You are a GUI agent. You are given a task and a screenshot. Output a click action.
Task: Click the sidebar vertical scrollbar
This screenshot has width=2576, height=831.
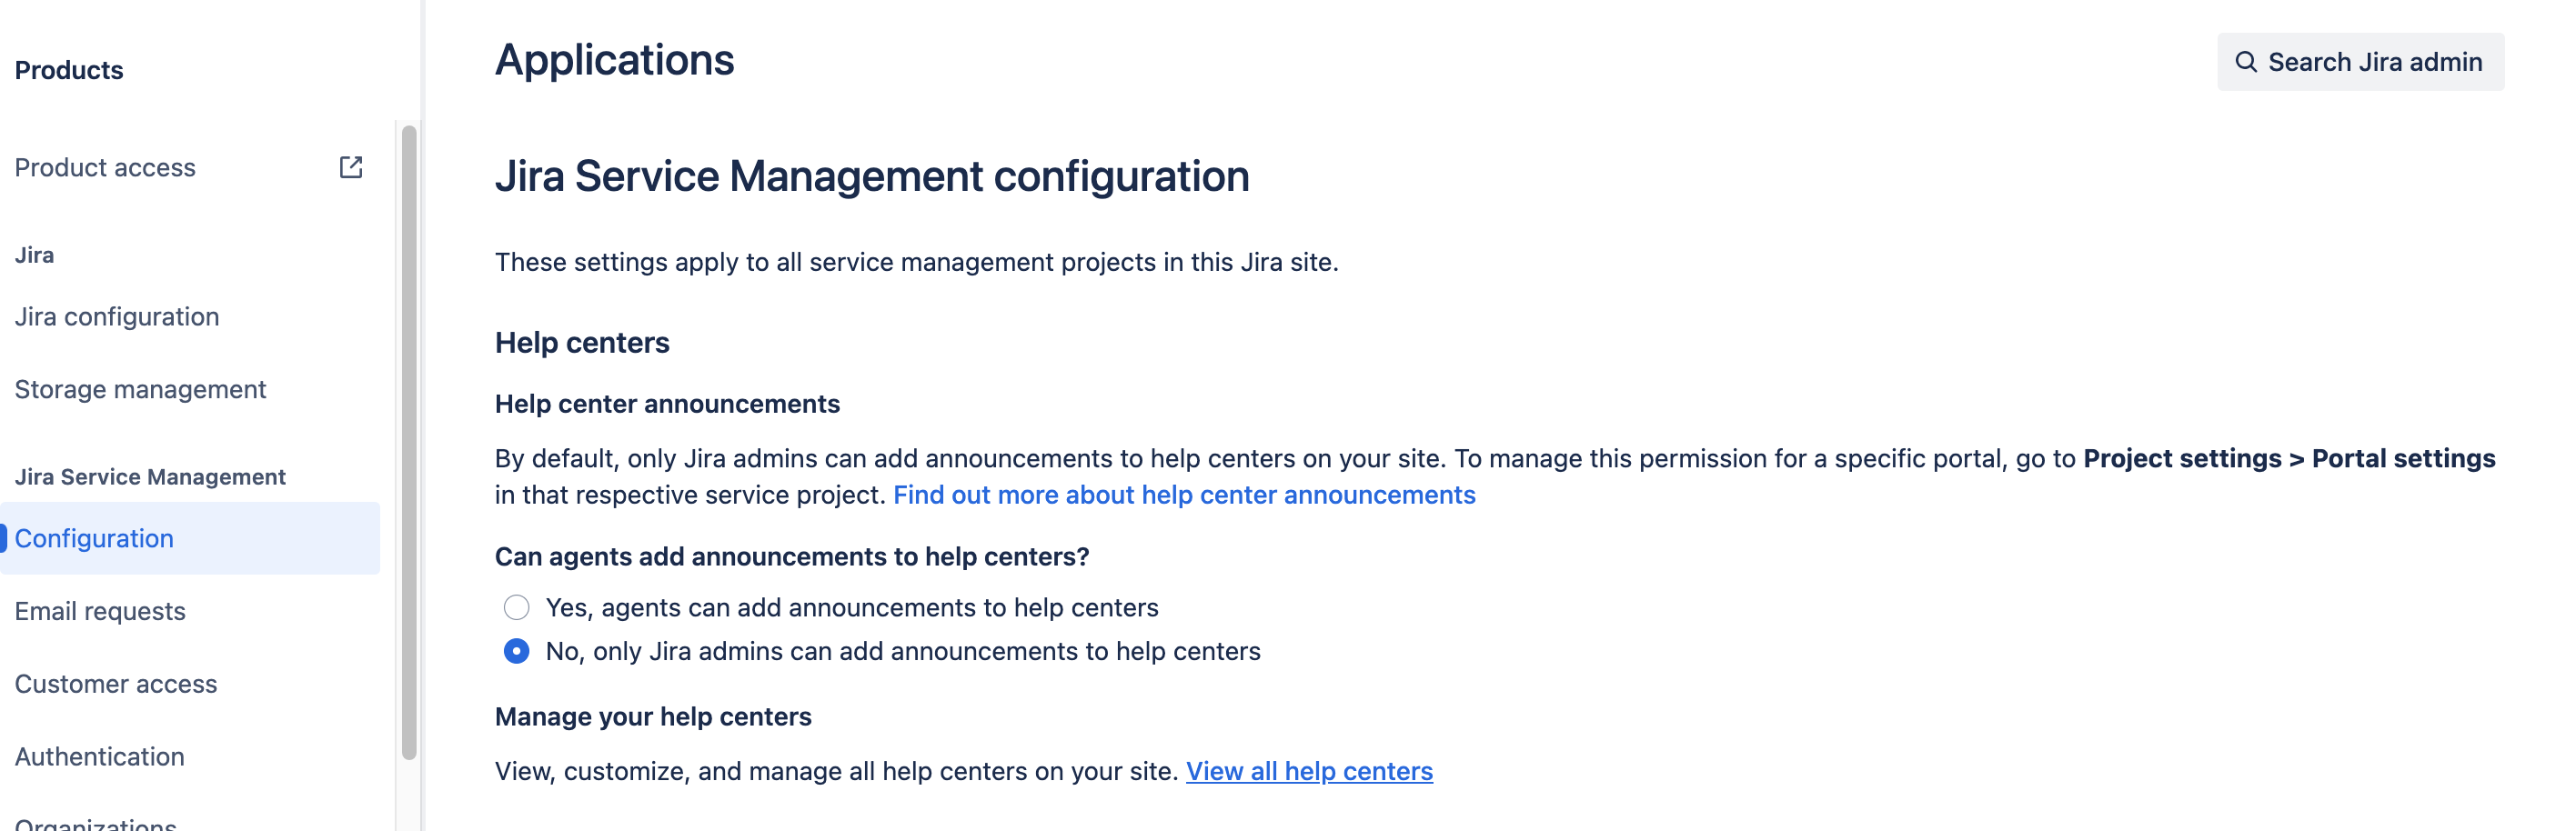click(409, 440)
